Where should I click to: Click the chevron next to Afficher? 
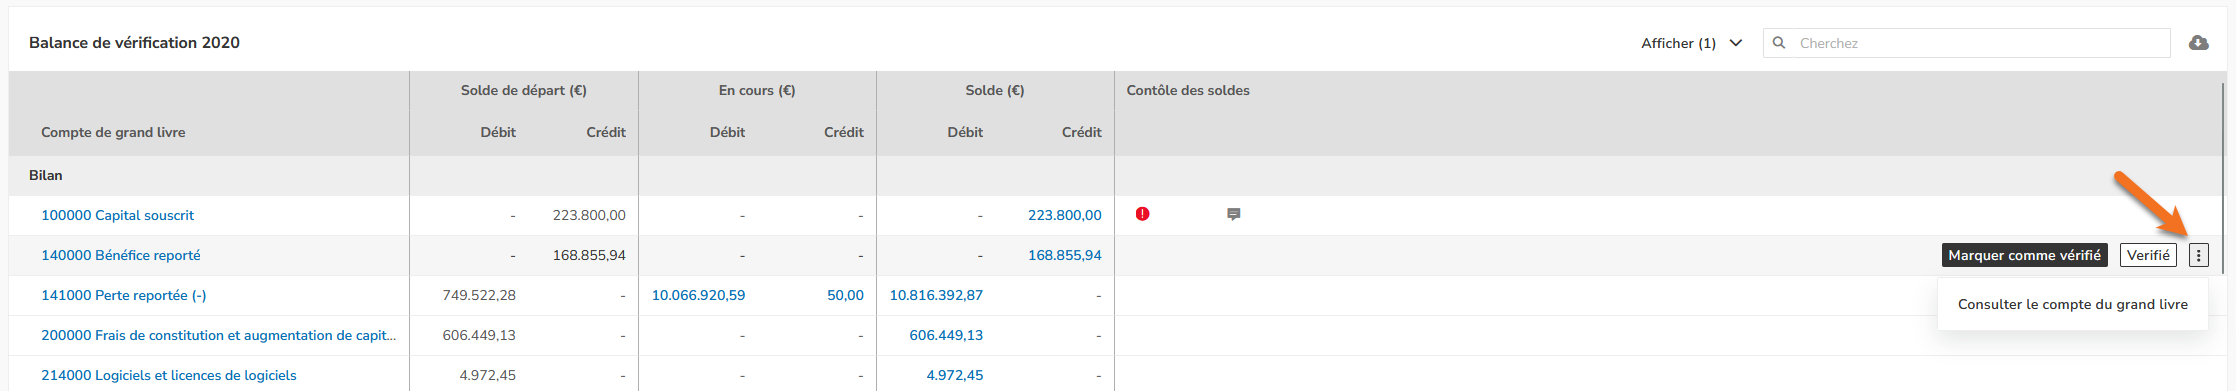(1736, 43)
